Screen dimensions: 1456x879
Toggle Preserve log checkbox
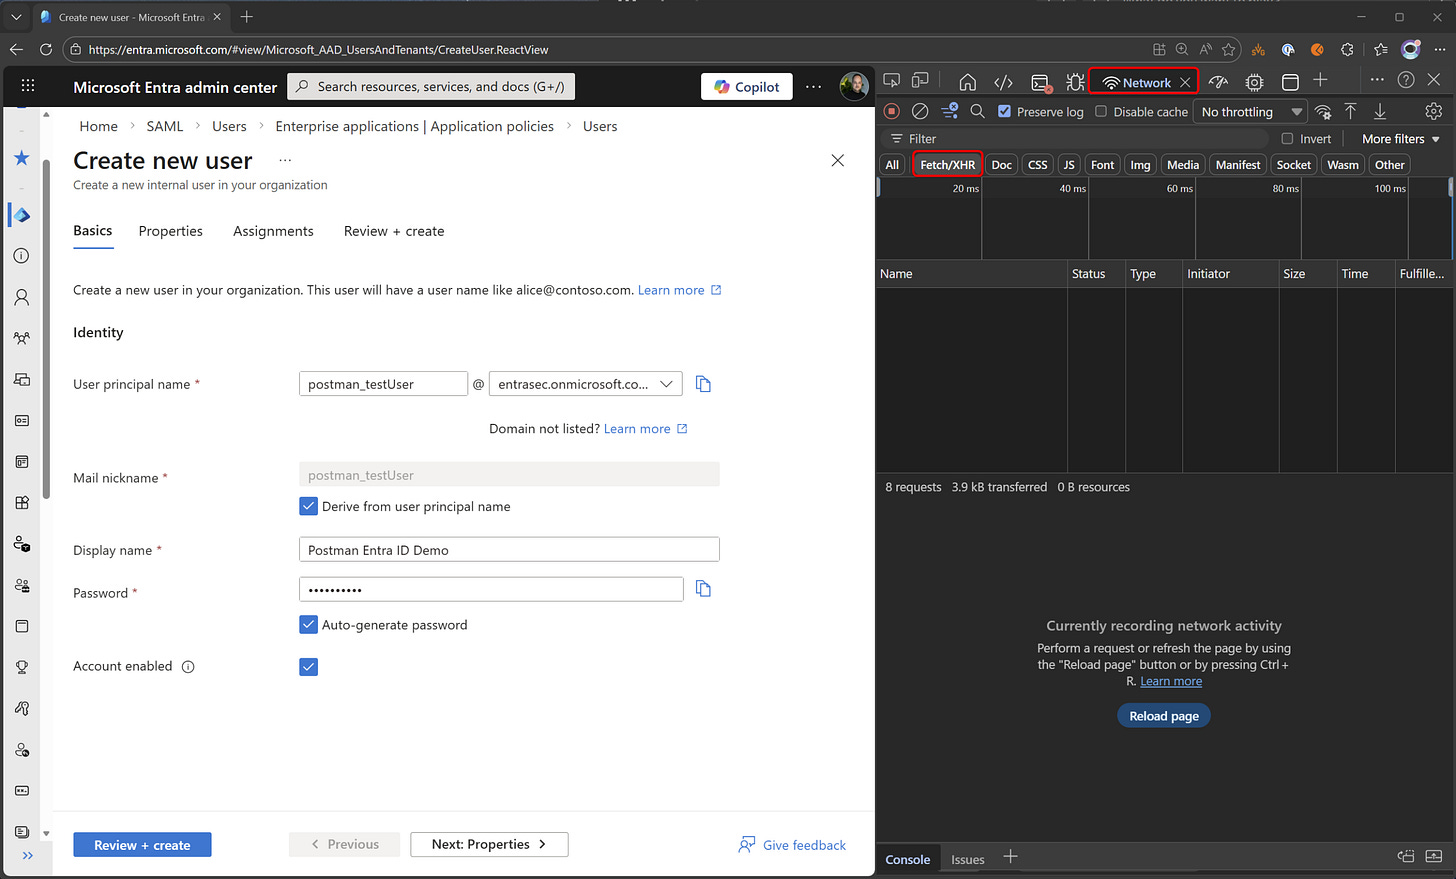(1005, 111)
